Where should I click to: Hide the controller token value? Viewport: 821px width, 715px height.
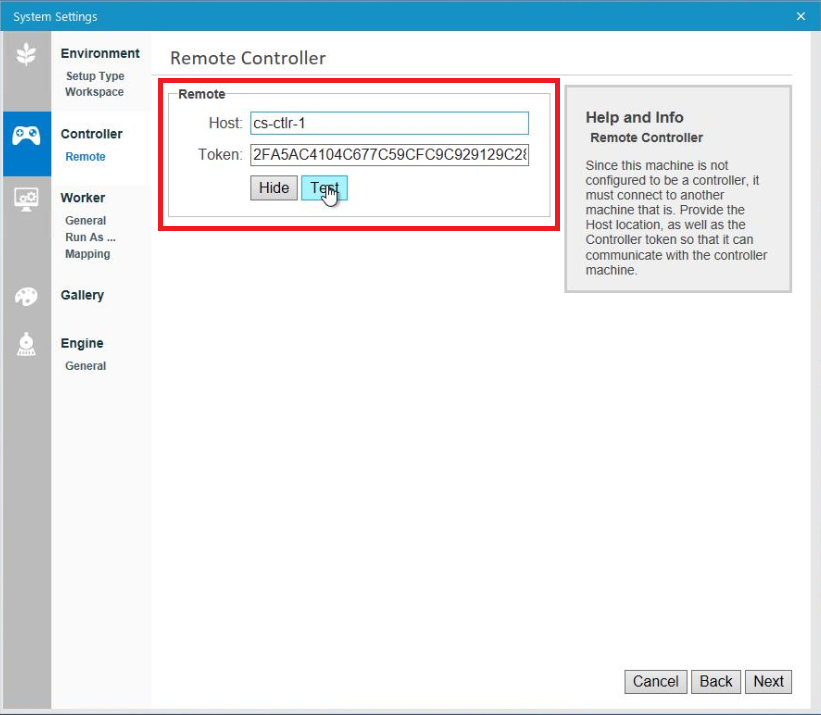coord(273,188)
